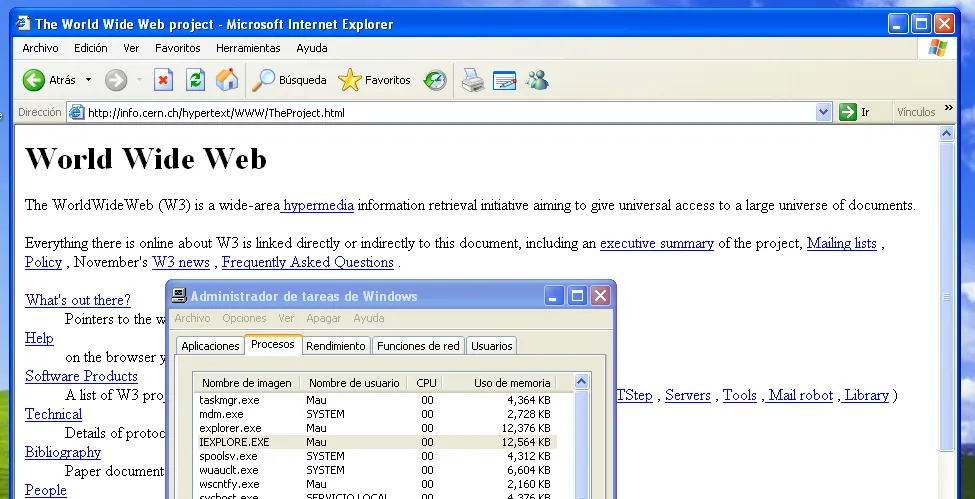
Task: Switch to the Rendimiento tab
Action: coord(336,346)
